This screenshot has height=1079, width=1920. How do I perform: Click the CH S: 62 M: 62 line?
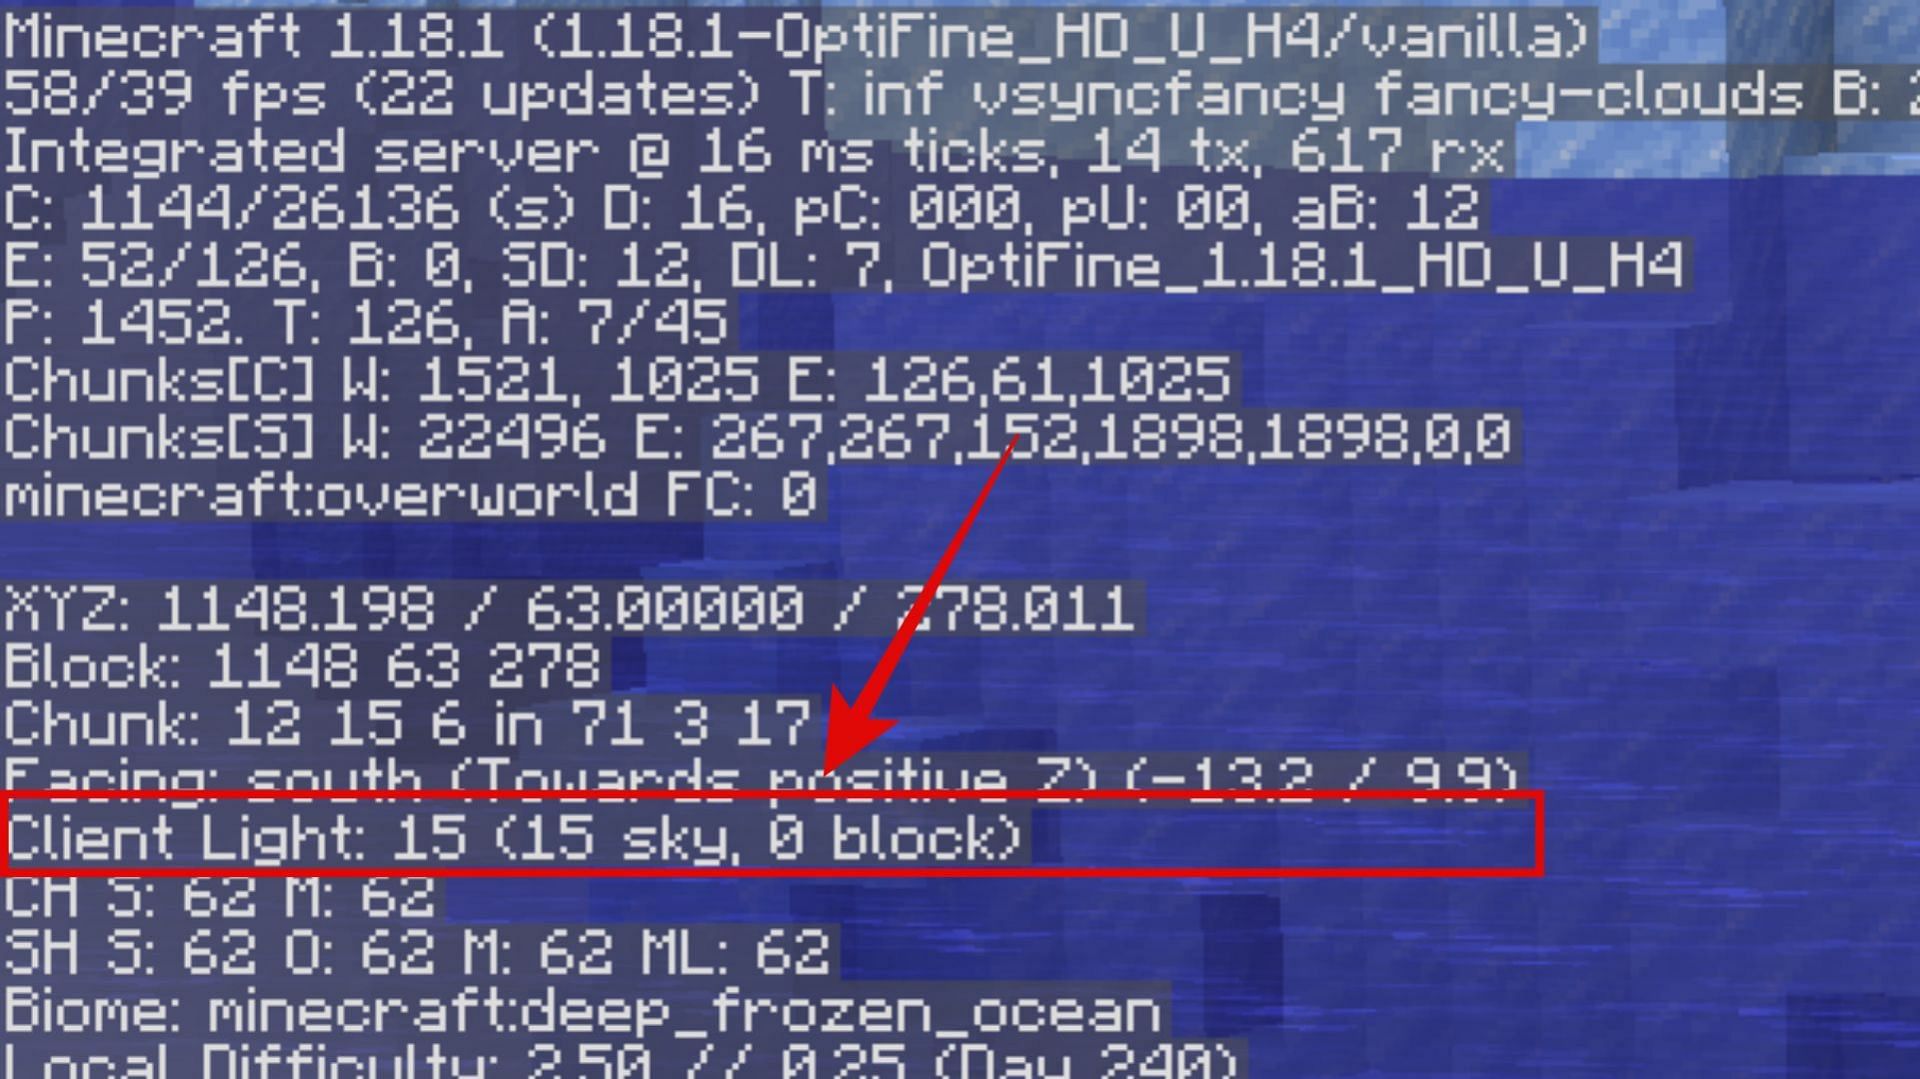pyautogui.click(x=220, y=896)
